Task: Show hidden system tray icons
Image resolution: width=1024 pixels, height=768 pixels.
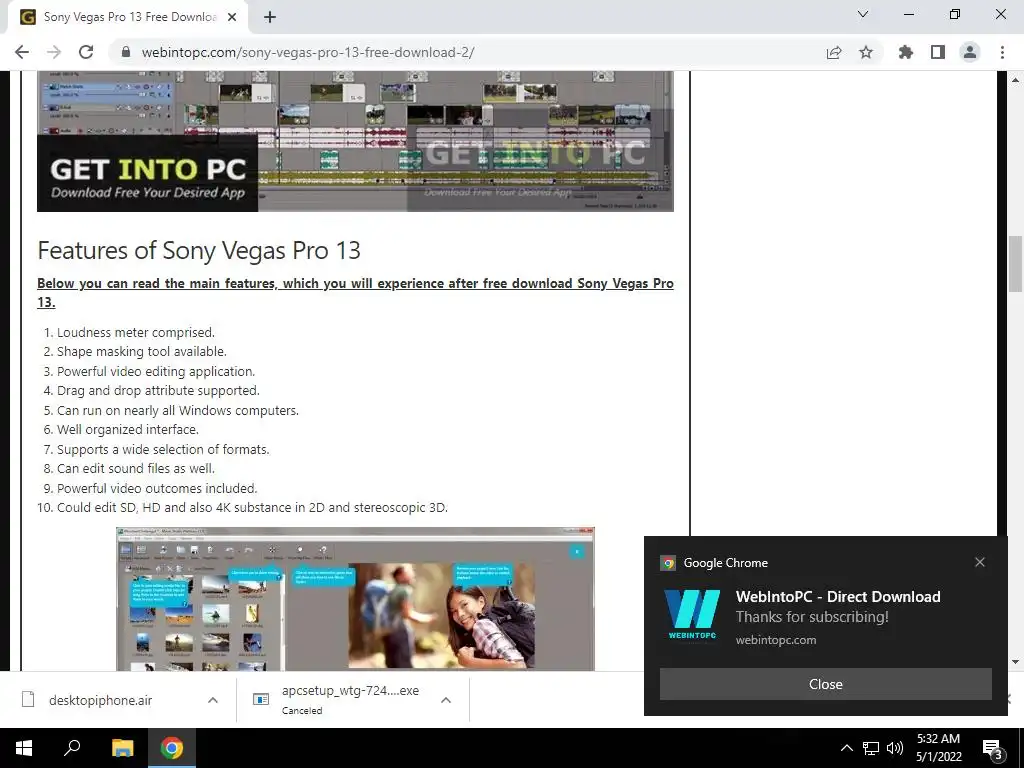Action: tap(846, 748)
